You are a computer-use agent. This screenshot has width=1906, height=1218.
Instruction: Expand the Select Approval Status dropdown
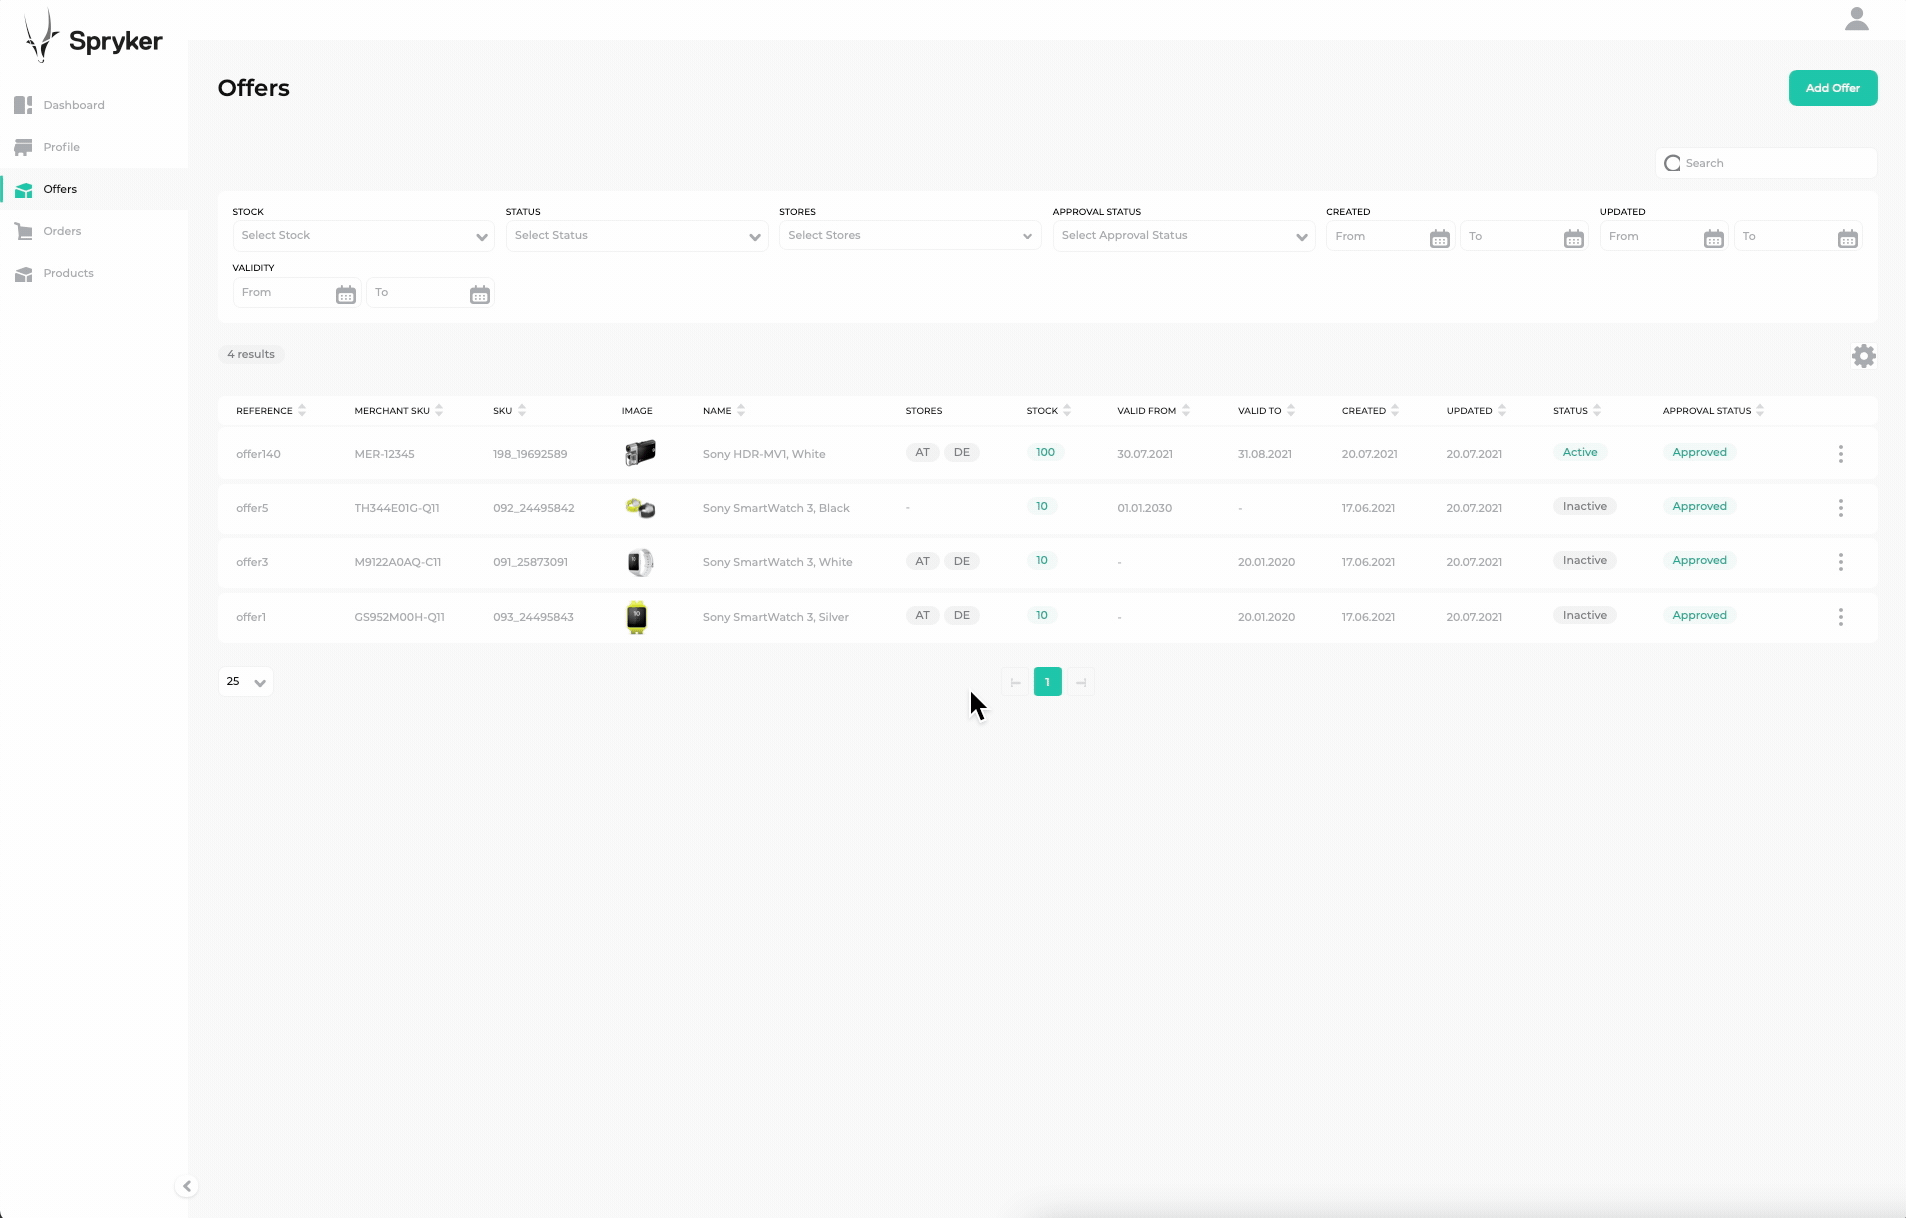(x=1183, y=236)
